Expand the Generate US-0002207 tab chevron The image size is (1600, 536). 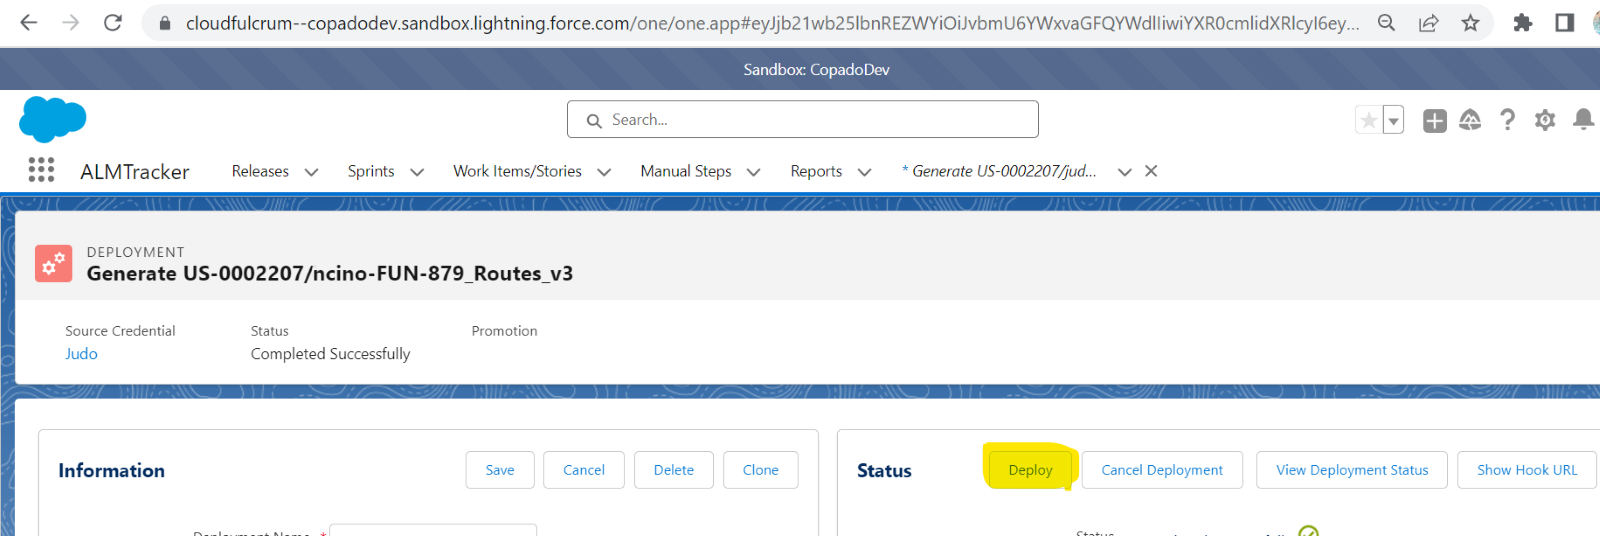coord(1124,172)
